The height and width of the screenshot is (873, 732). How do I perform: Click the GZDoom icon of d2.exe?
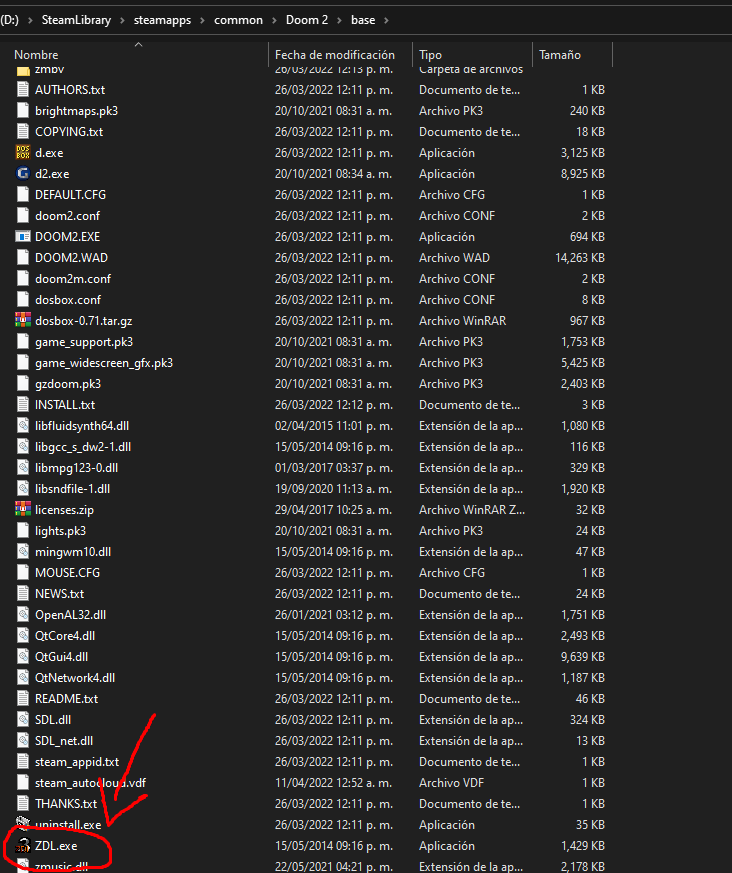tap(23, 174)
